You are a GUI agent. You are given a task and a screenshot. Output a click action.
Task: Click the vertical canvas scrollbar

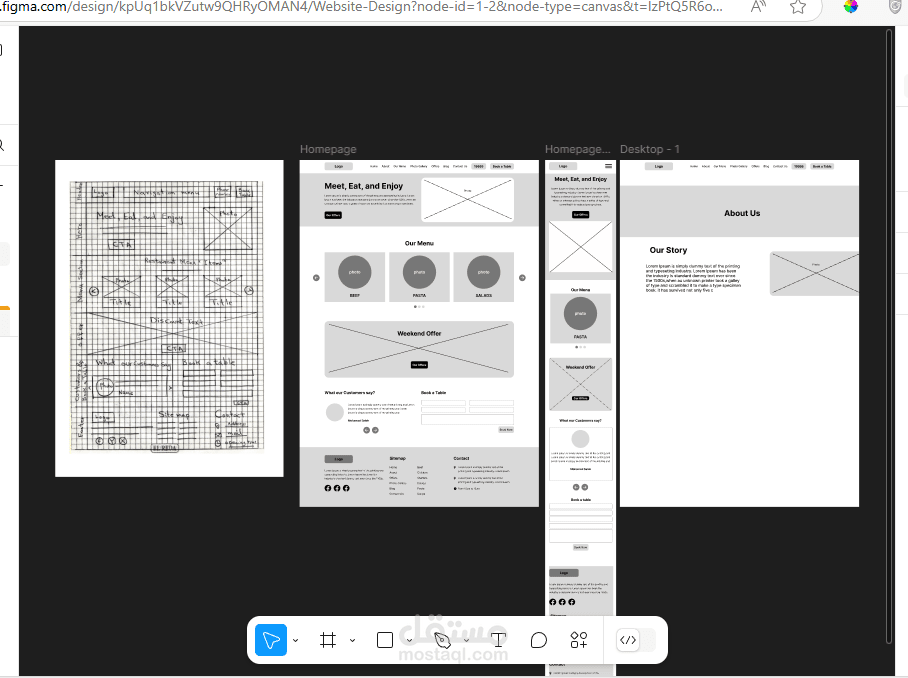(x=889, y=336)
